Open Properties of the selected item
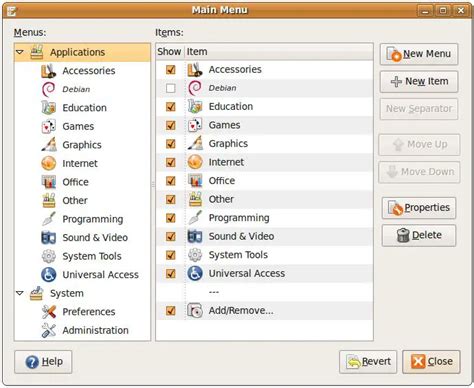 tap(419, 208)
